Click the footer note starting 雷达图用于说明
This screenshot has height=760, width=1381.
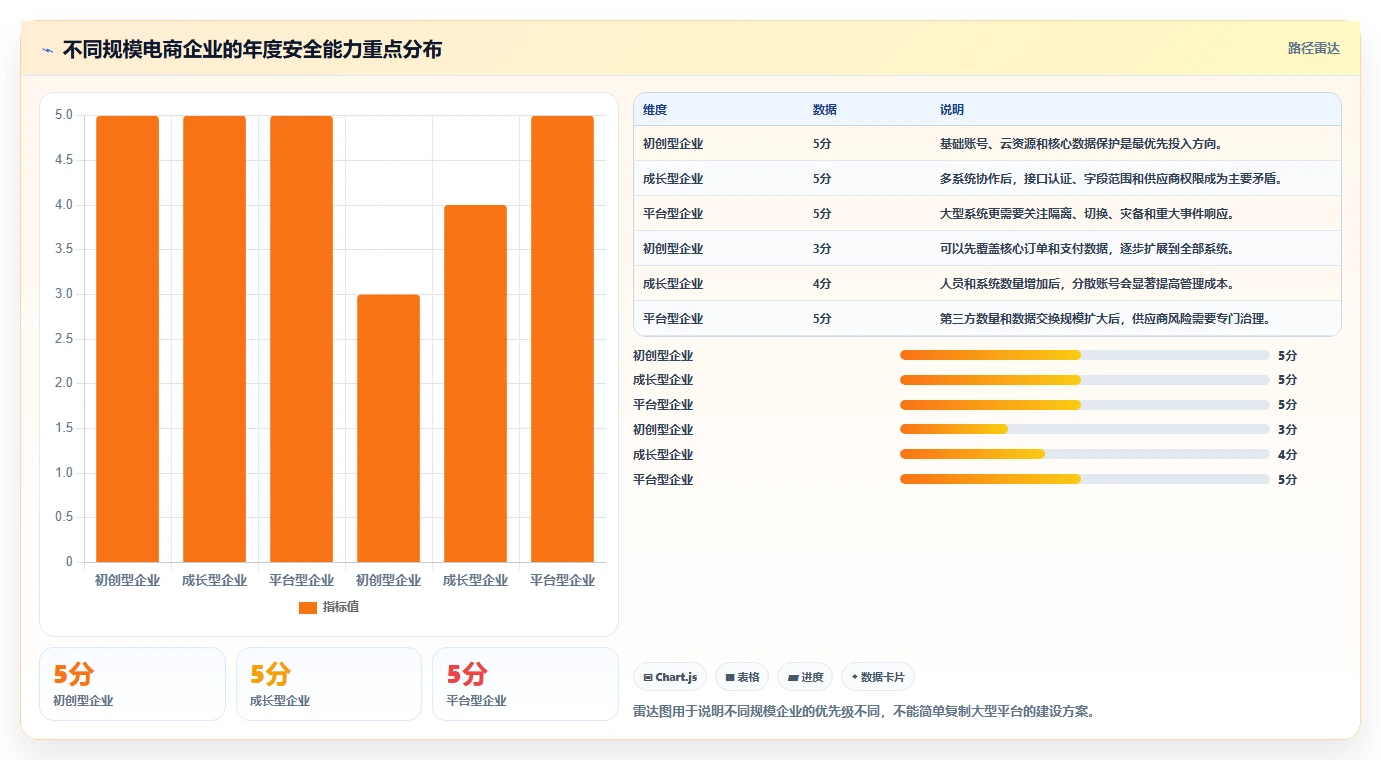tap(864, 712)
